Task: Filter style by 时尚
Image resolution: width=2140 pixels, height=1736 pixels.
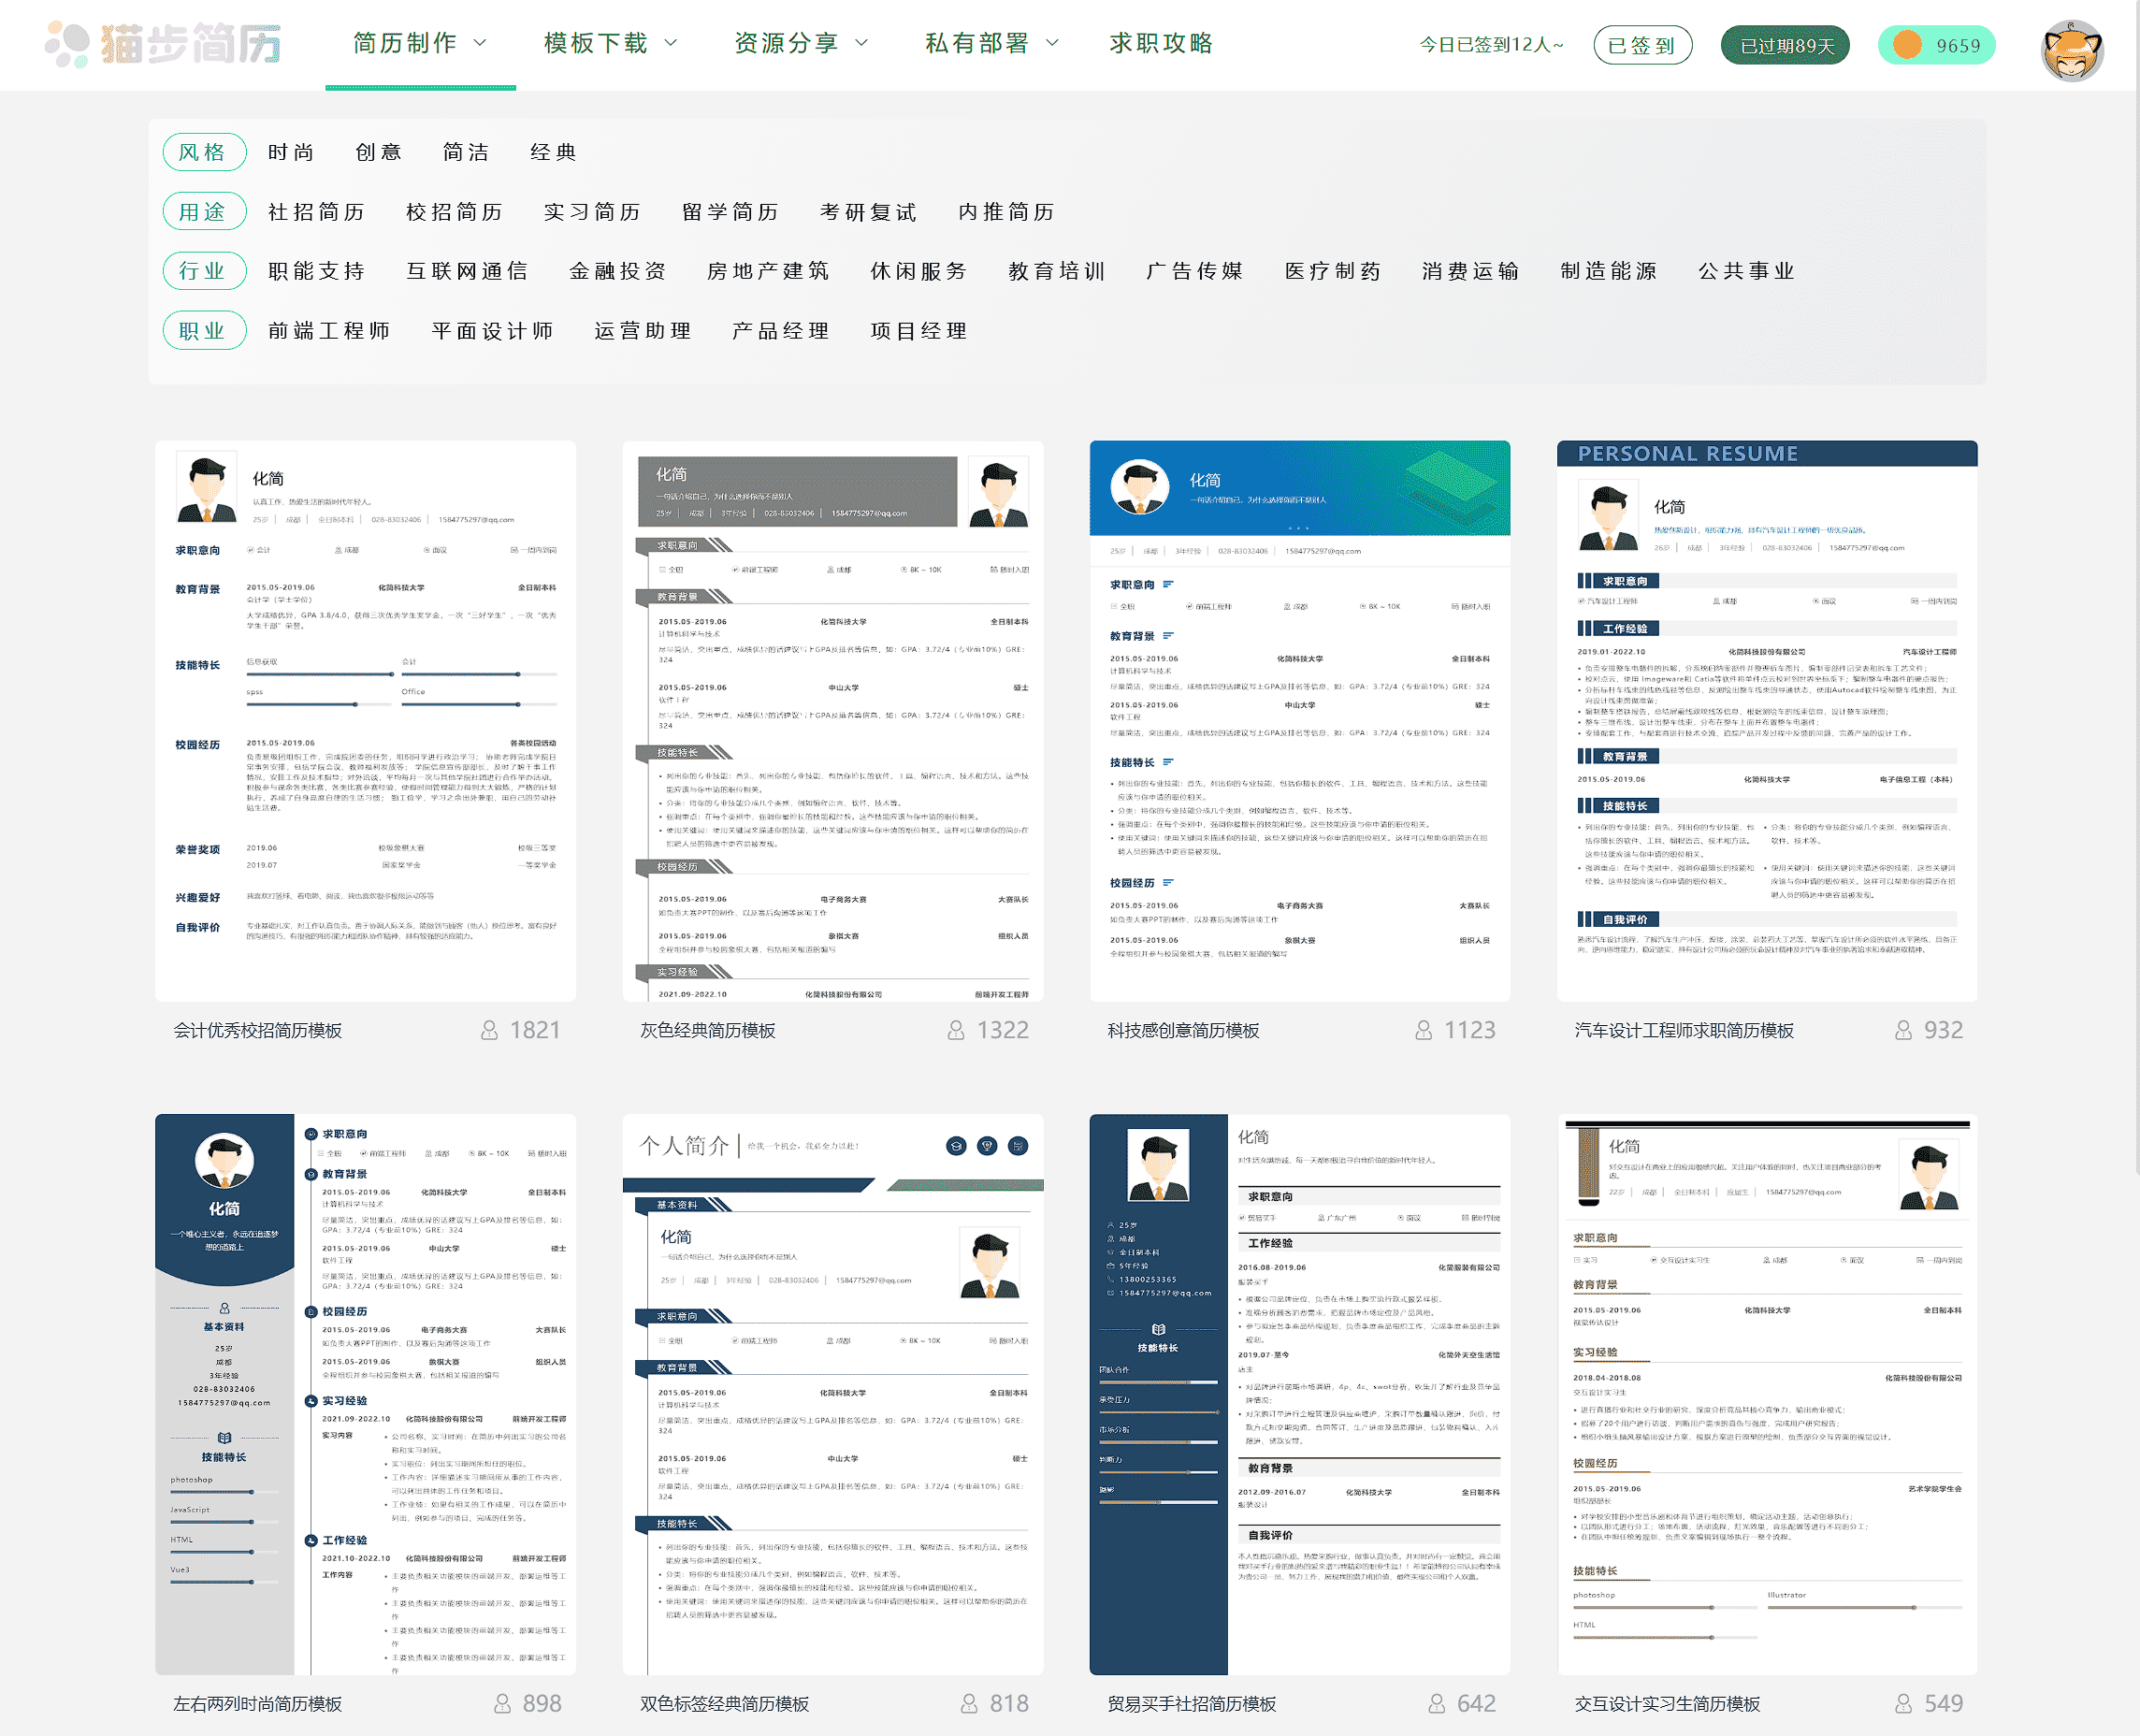Action: 291,152
